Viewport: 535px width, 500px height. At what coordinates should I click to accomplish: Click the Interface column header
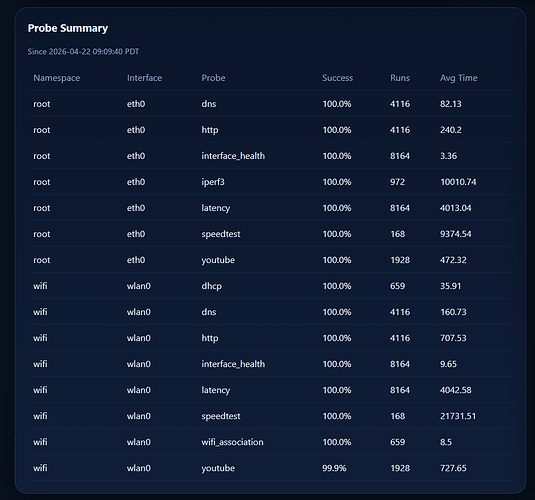[144, 78]
